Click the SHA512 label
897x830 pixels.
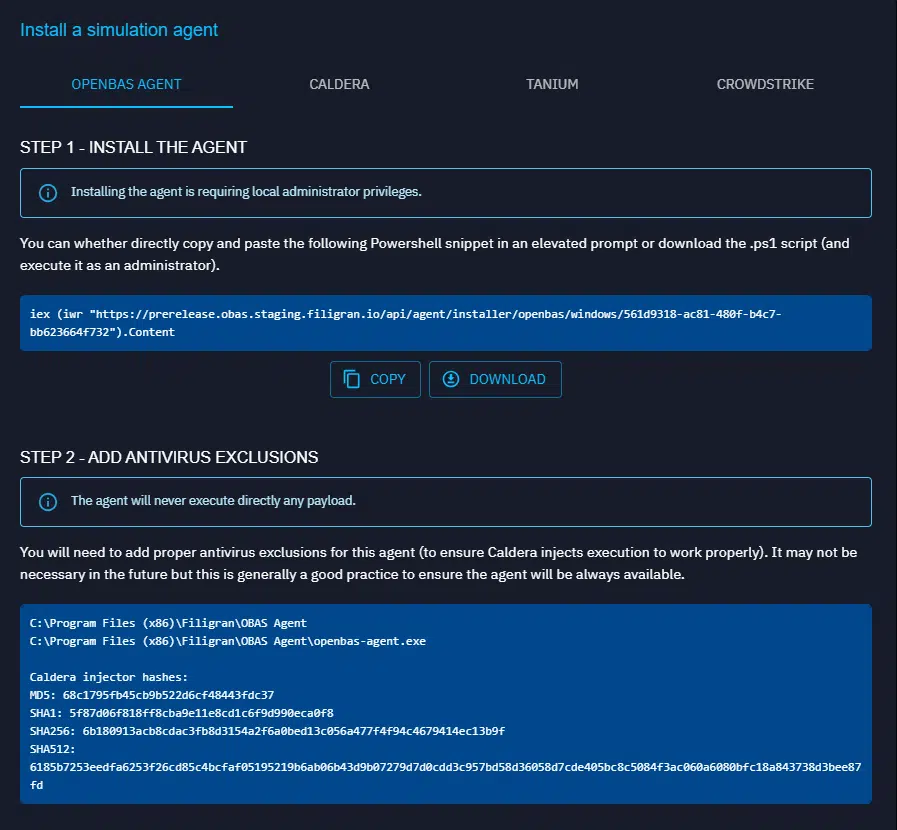pyautogui.click(x=52, y=749)
